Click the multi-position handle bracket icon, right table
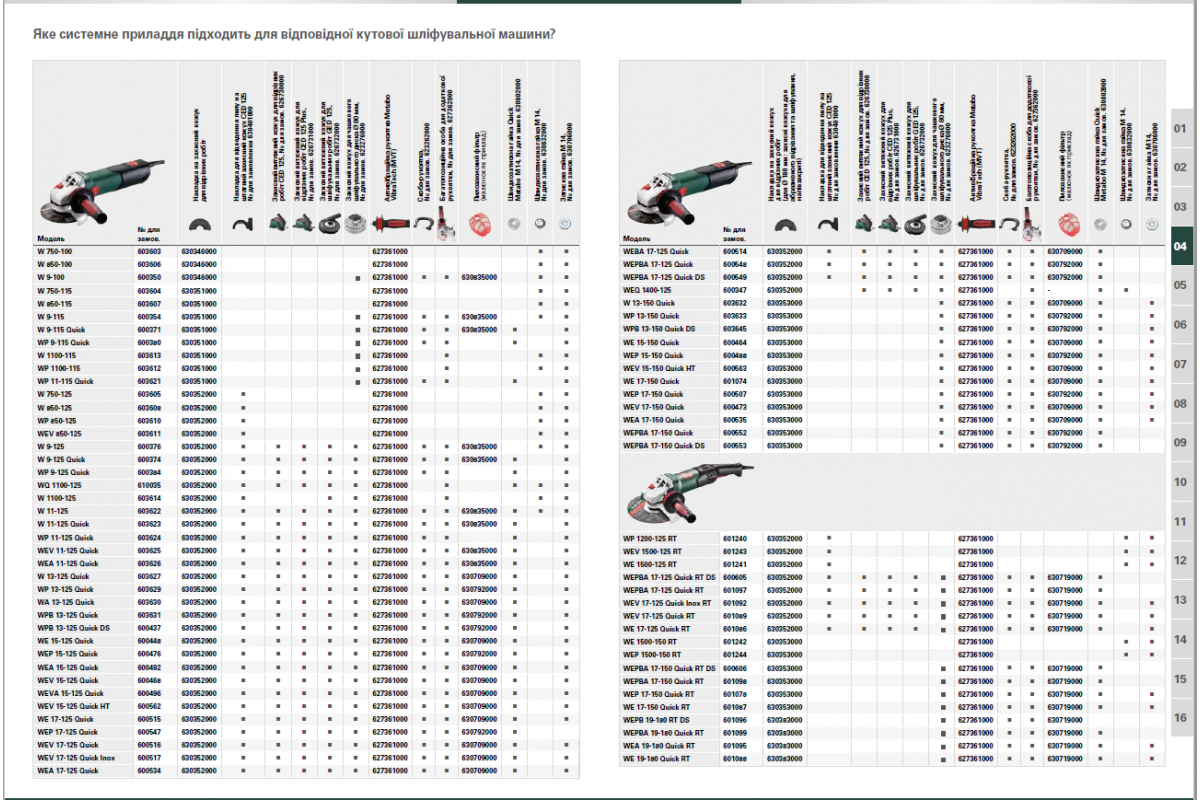 [1030, 225]
